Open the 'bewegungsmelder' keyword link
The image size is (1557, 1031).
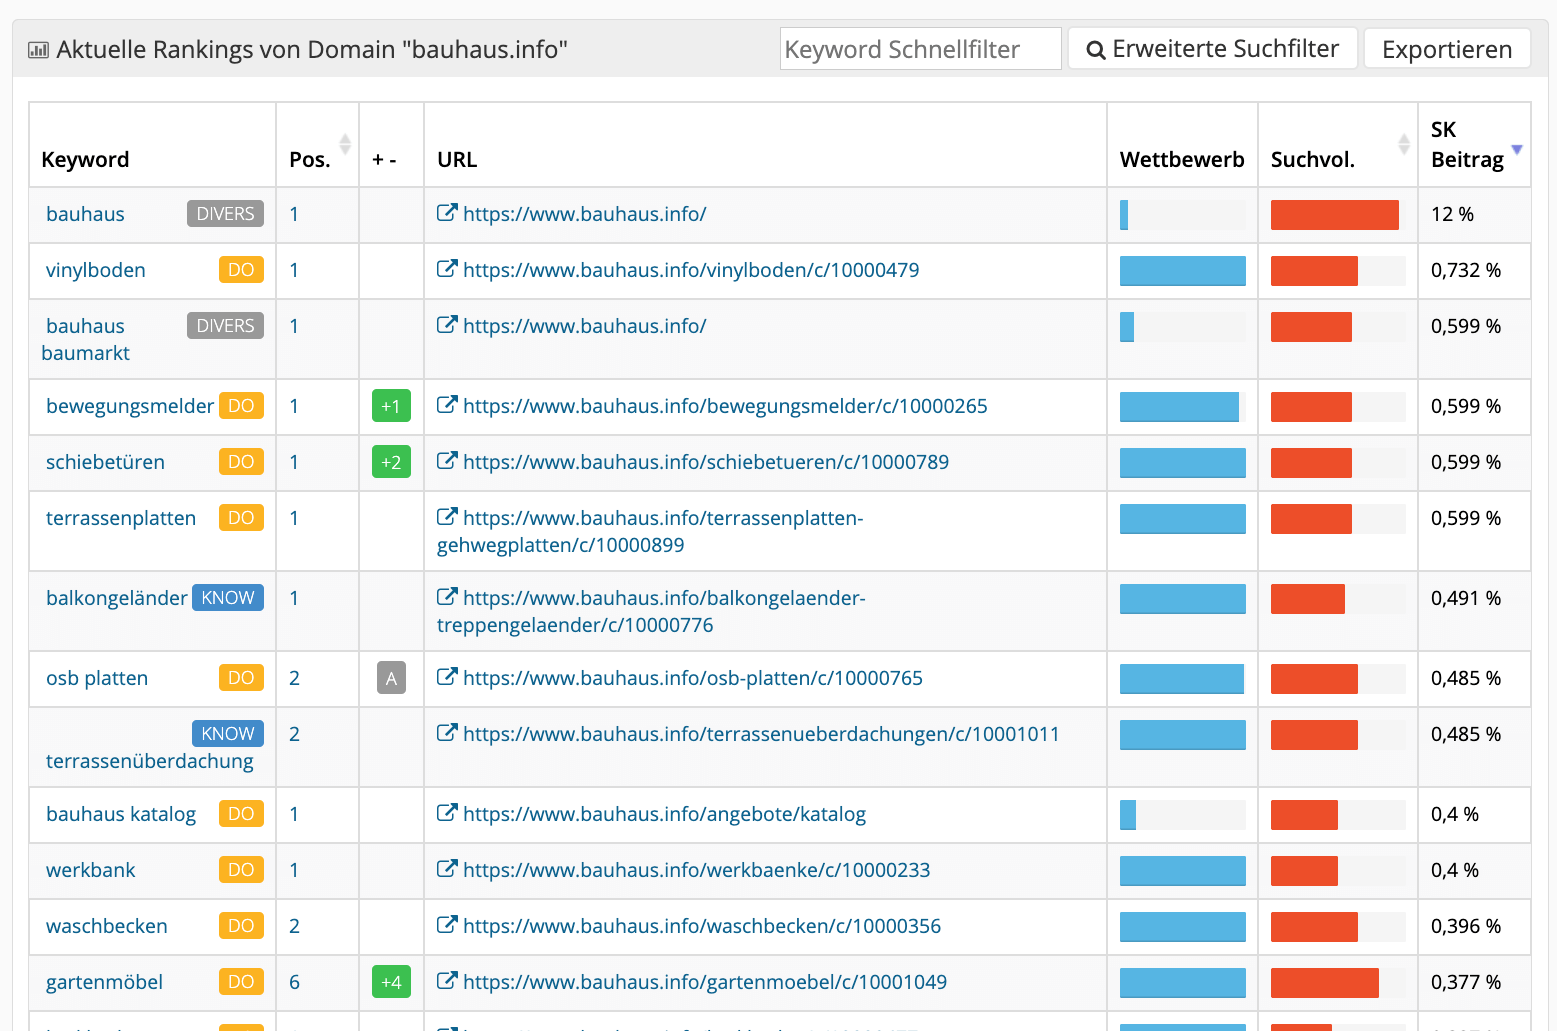coord(130,406)
